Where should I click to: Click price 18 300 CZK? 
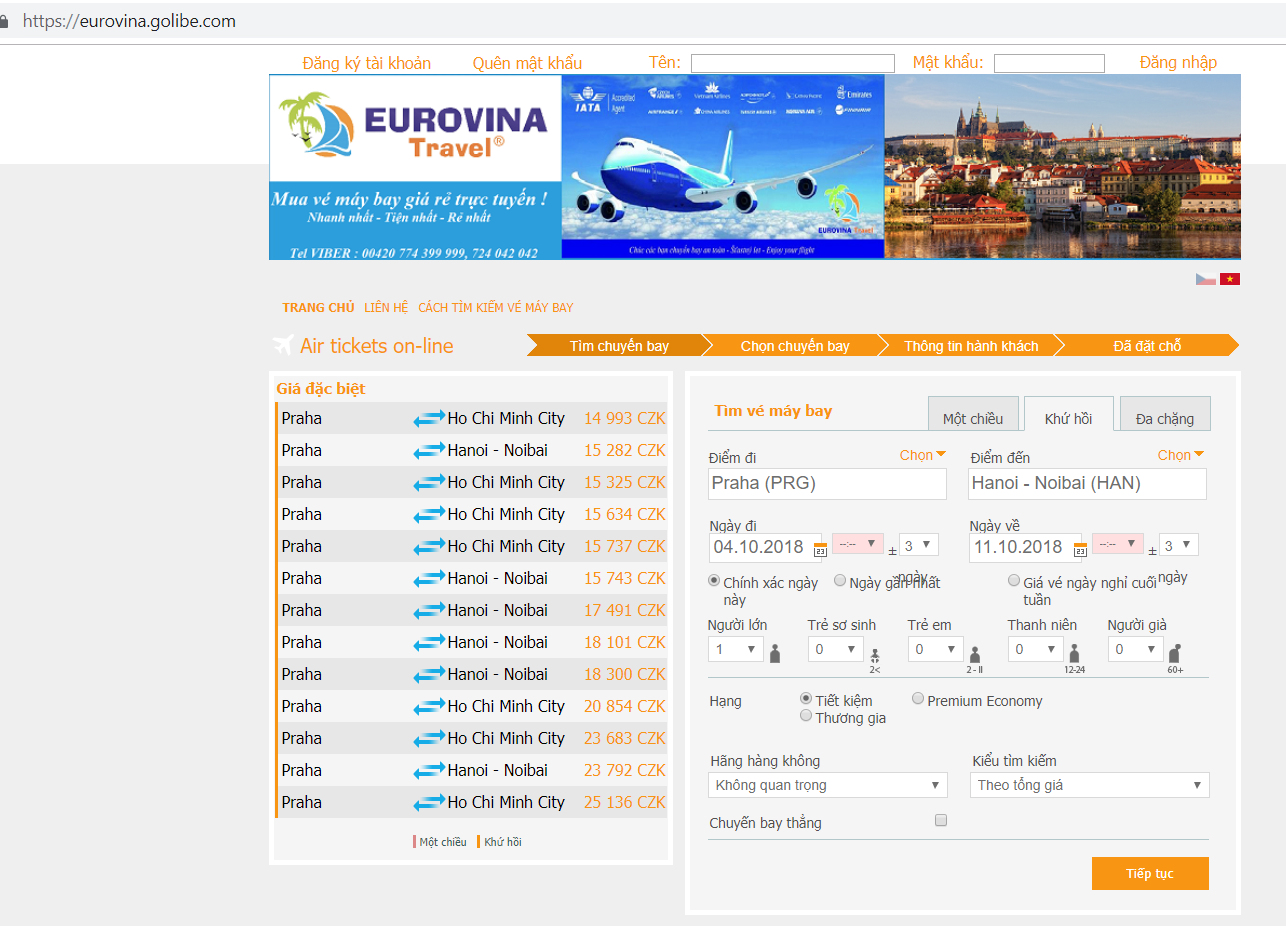(x=625, y=674)
